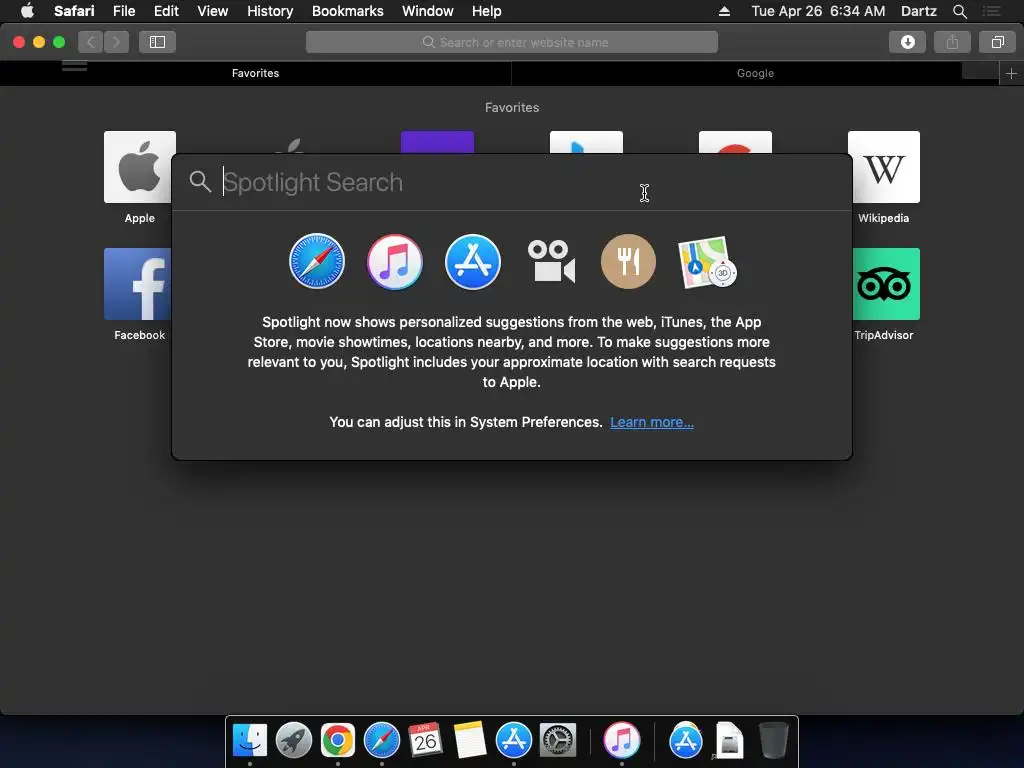Open Google Chrome from the Dock
Viewport: 1024px width, 768px height.
338,741
